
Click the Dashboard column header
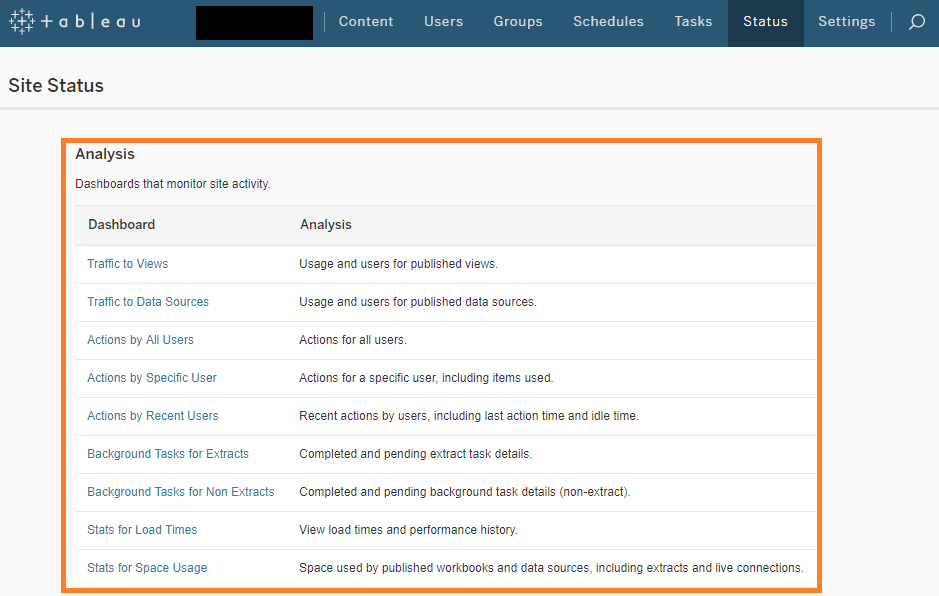point(122,225)
